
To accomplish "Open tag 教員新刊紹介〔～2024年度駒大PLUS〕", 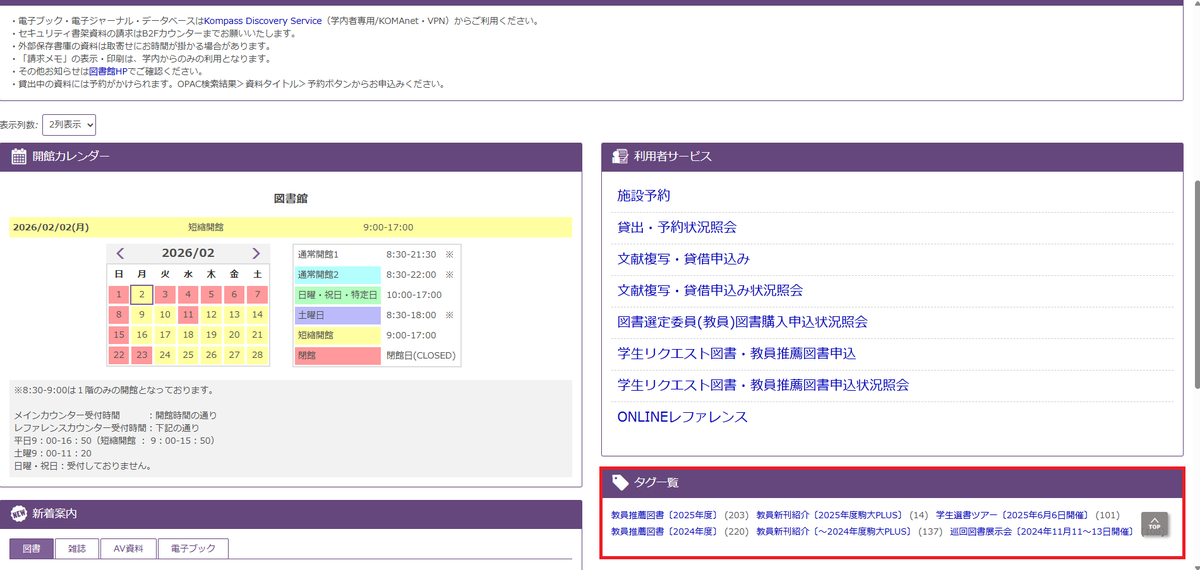I will coord(834,532).
